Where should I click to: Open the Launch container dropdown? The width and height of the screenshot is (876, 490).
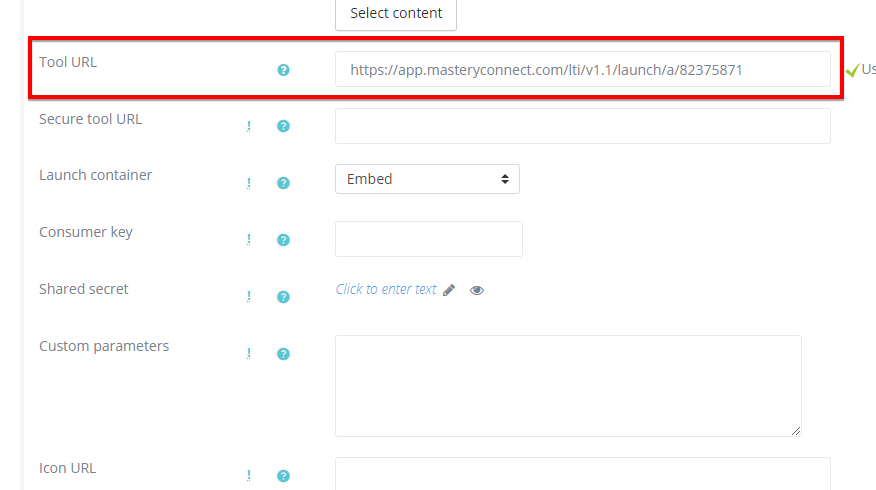click(x=427, y=179)
